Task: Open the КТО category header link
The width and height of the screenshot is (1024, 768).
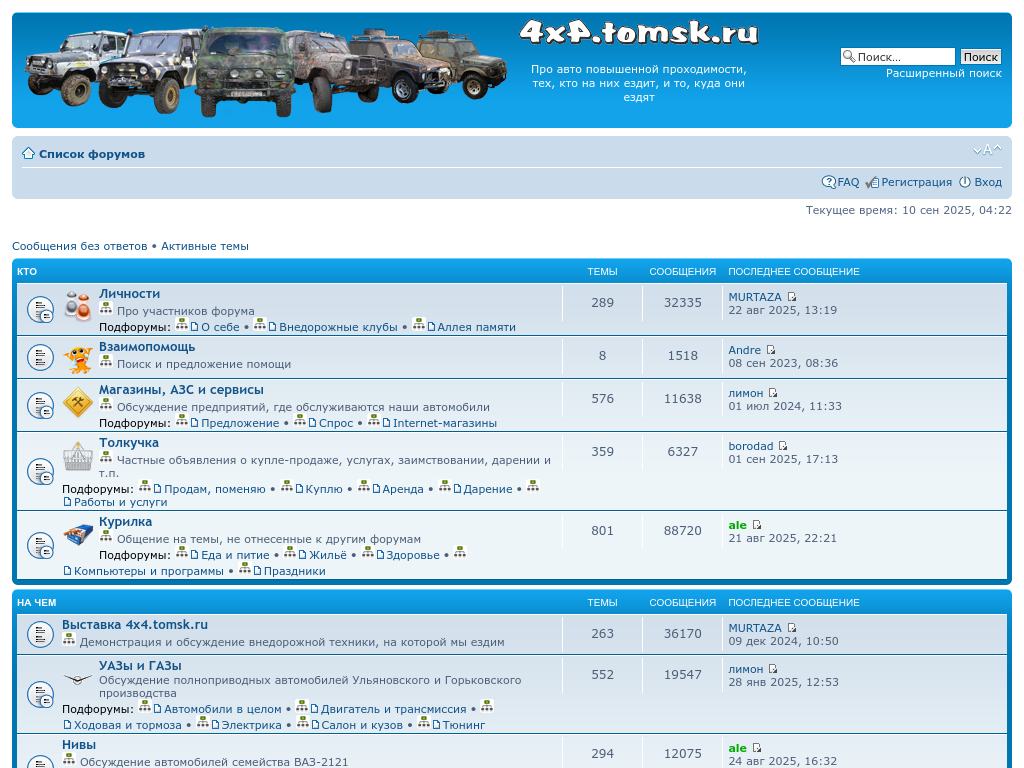Action: pyautogui.click(x=27, y=272)
